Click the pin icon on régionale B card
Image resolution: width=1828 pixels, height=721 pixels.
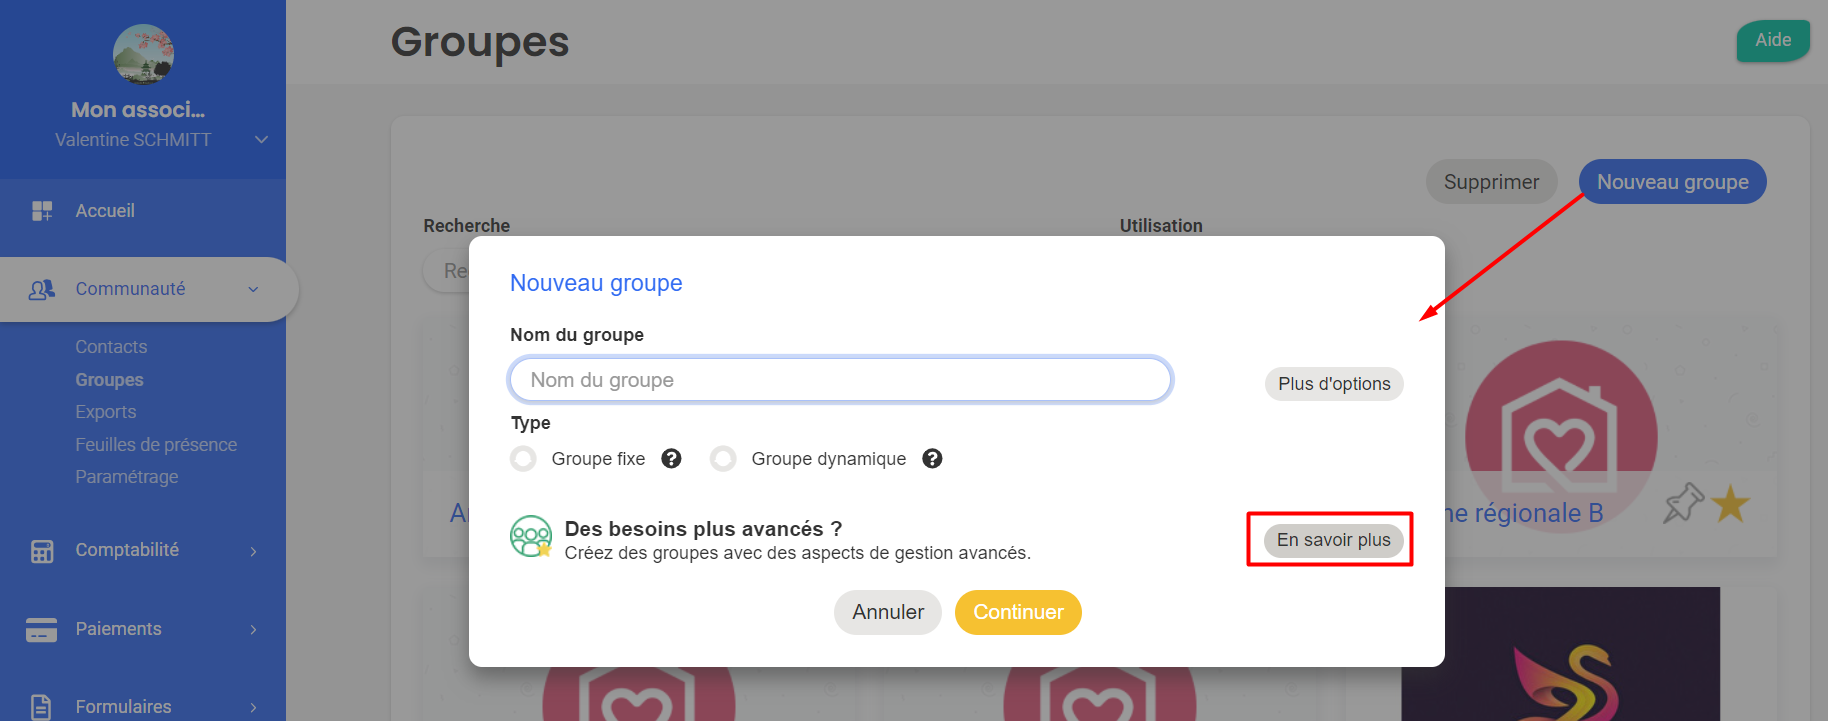point(1684,502)
